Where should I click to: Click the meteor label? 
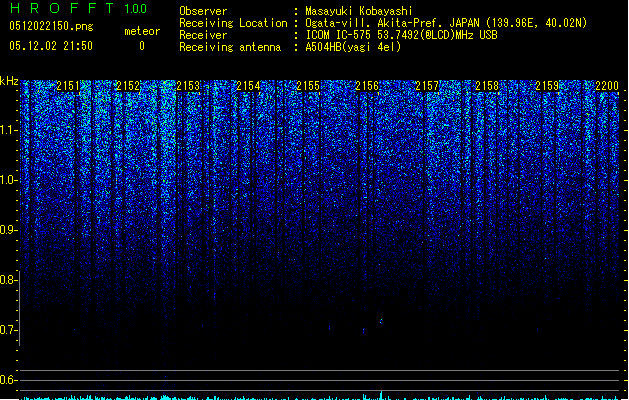click(x=142, y=31)
